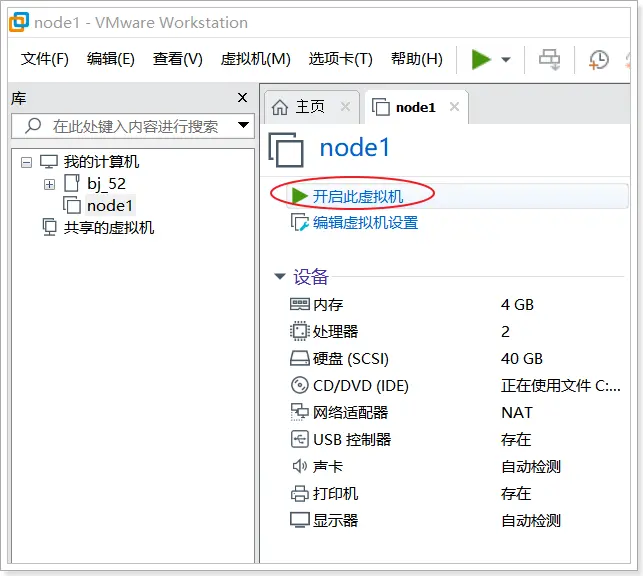Viewport: 643px width, 576px height.
Task: Click the NAT network adapter value
Action: pos(517,412)
